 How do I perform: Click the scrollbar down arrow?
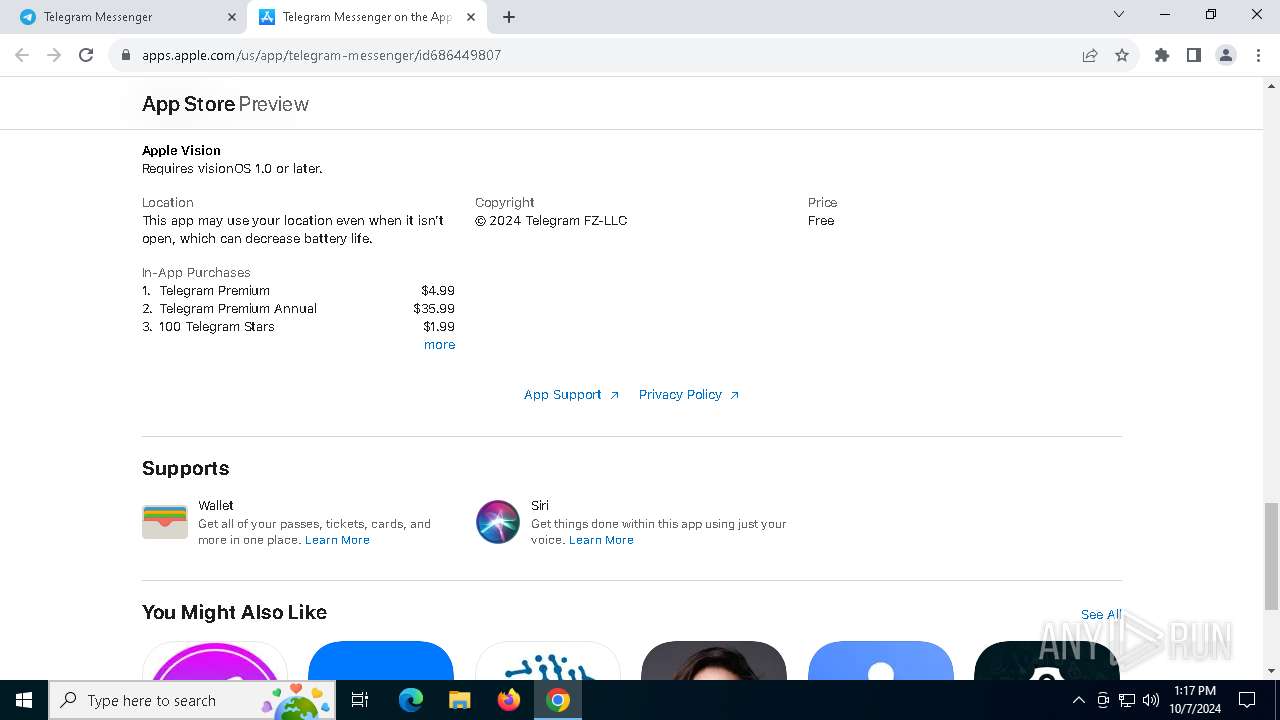pos(1271,671)
